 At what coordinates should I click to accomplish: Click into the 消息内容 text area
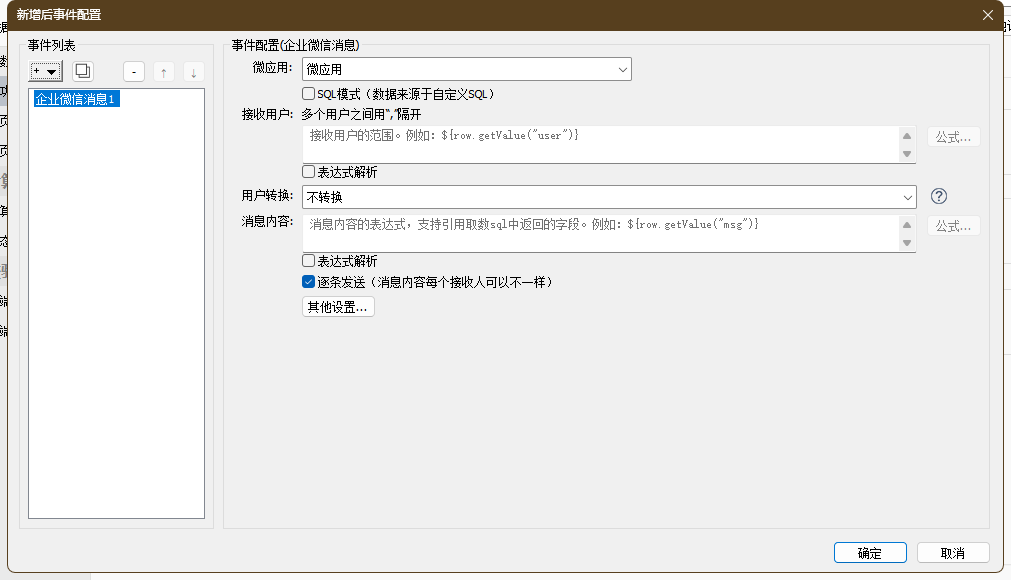pos(600,234)
